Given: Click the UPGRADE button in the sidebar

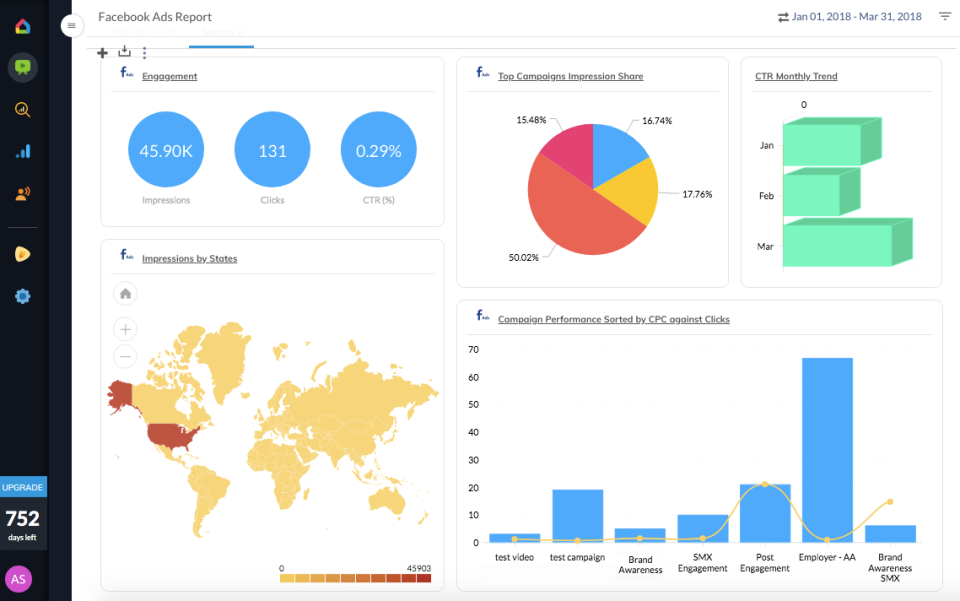Looking at the screenshot, I should pyautogui.click(x=23, y=486).
